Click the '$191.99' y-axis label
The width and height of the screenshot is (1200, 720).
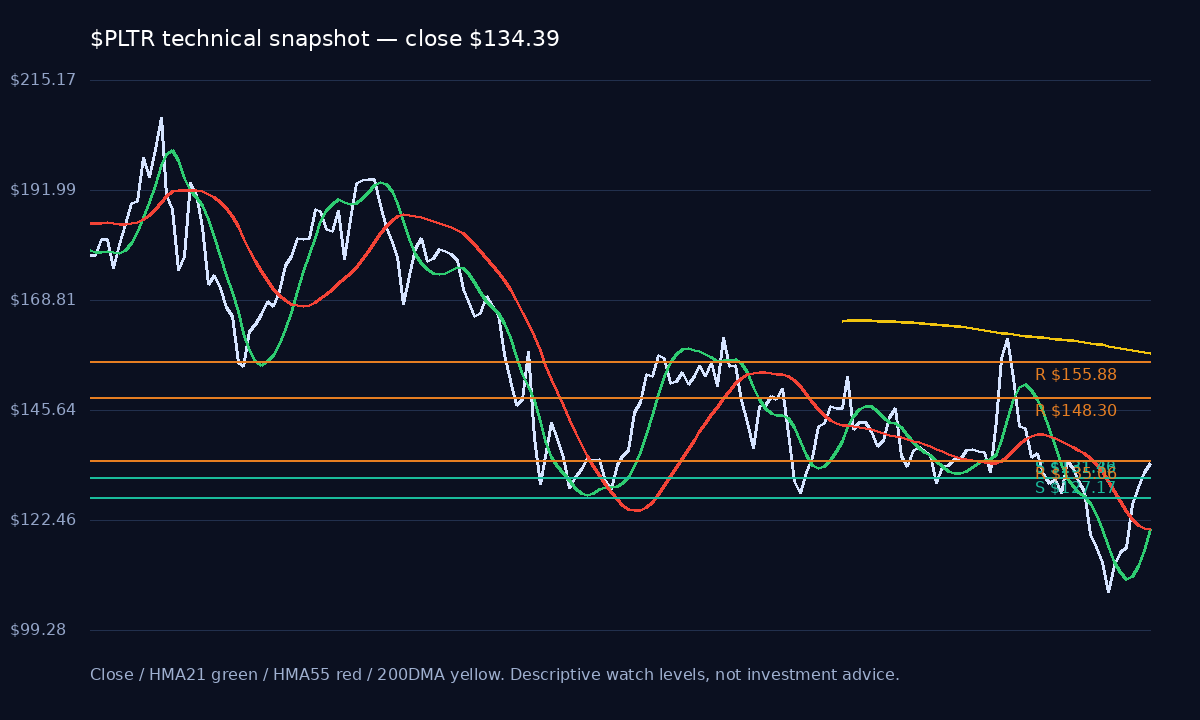coord(43,190)
